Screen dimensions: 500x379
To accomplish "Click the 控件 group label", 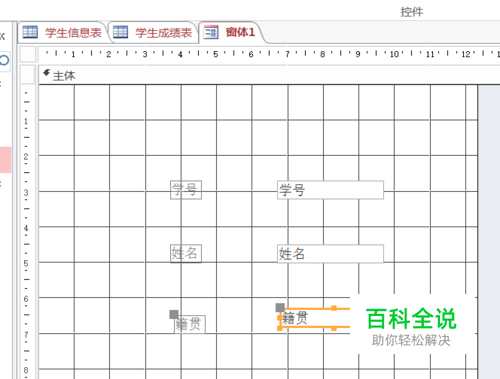I will pyautogui.click(x=412, y=12).
